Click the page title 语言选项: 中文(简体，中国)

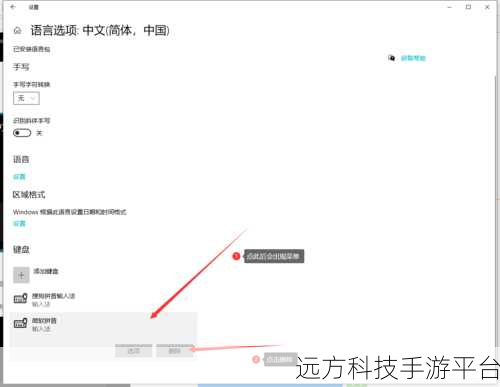pyautogui.click(x=100, y=31)
